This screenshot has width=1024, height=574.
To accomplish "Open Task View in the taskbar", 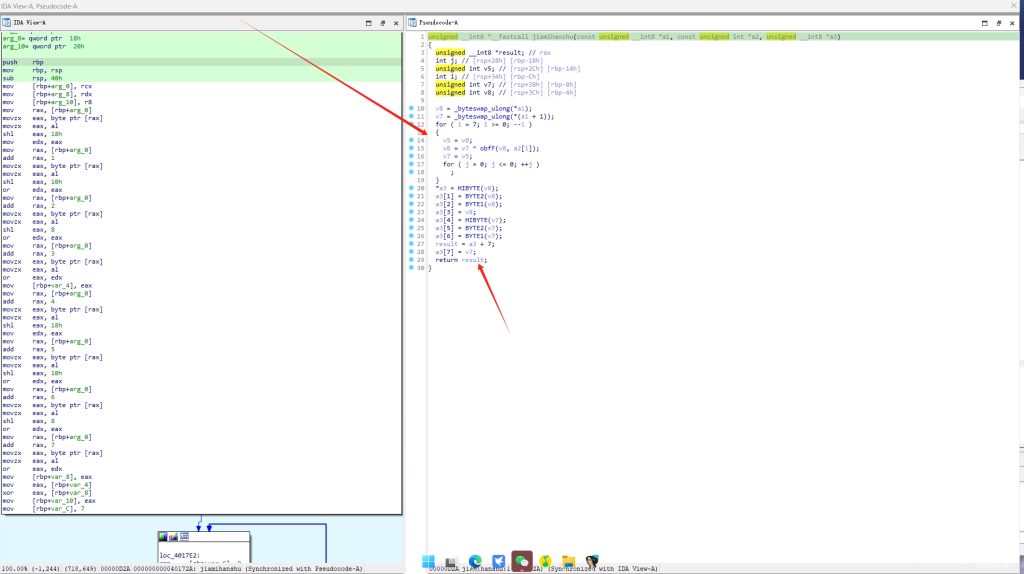I will click(451, 562).
